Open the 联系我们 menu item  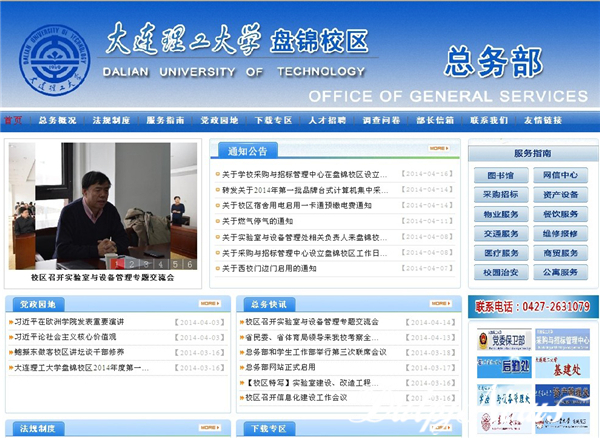coord(489,120)
